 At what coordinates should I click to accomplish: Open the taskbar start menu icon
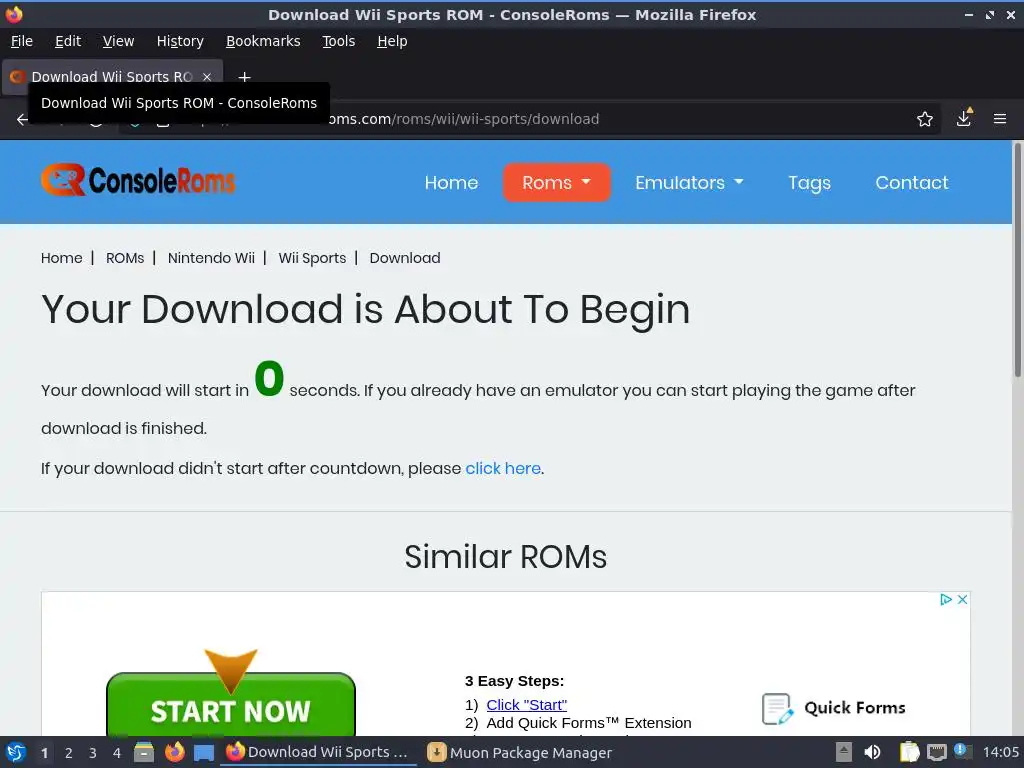16,753
